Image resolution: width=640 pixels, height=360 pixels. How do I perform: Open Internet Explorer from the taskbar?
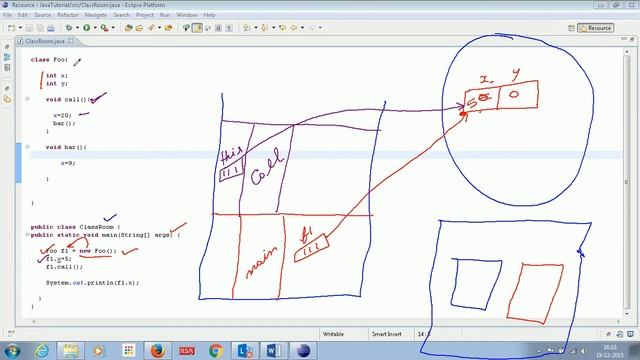(x=42, y=351)
